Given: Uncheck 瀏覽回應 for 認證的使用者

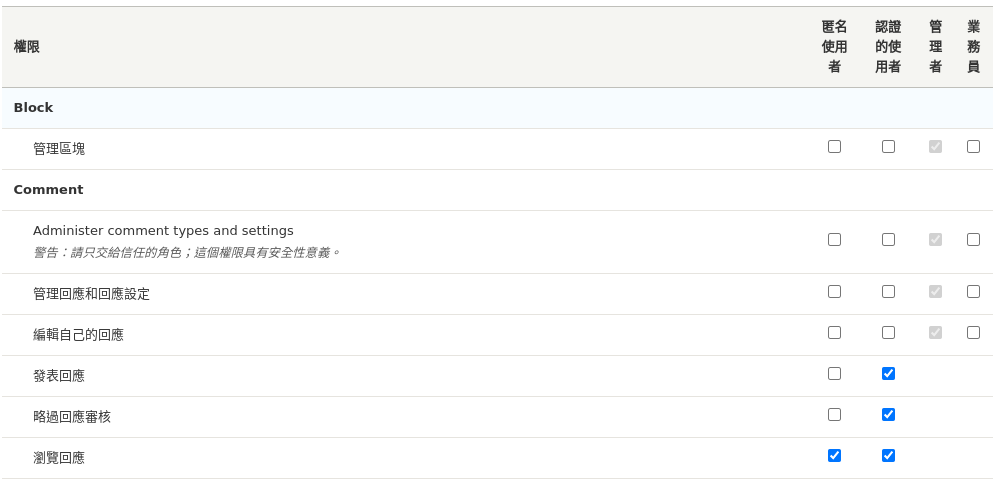Looking at the screenshot, I should coord(888,455).
